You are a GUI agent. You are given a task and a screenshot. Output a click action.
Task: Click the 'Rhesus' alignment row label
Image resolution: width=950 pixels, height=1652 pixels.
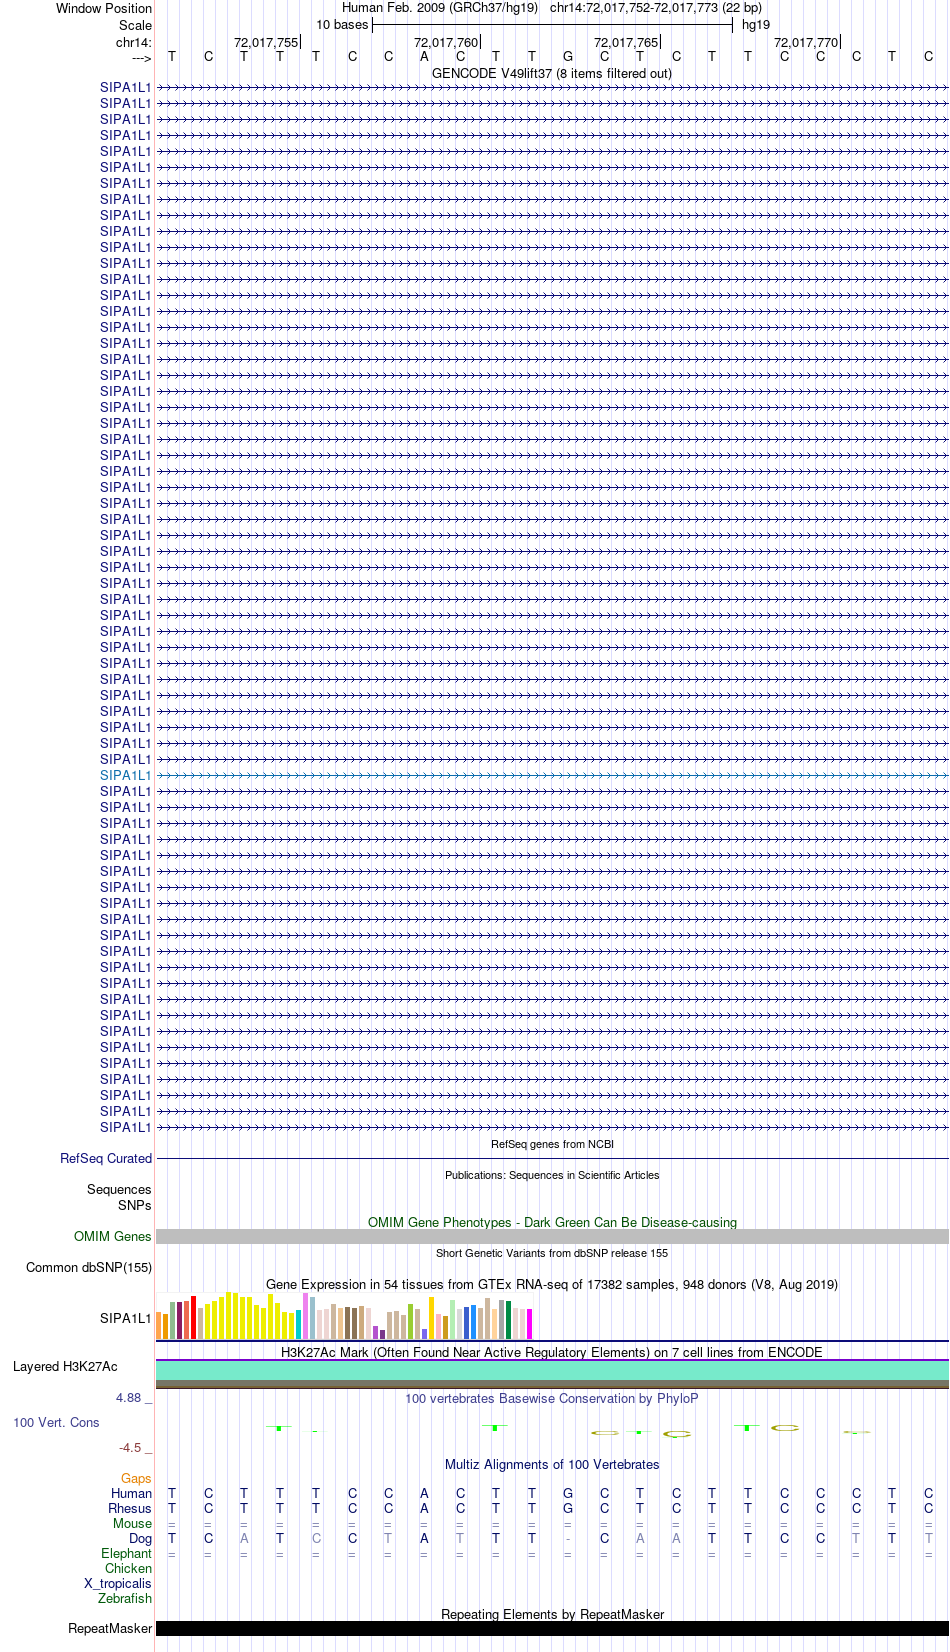point(130,1508)
